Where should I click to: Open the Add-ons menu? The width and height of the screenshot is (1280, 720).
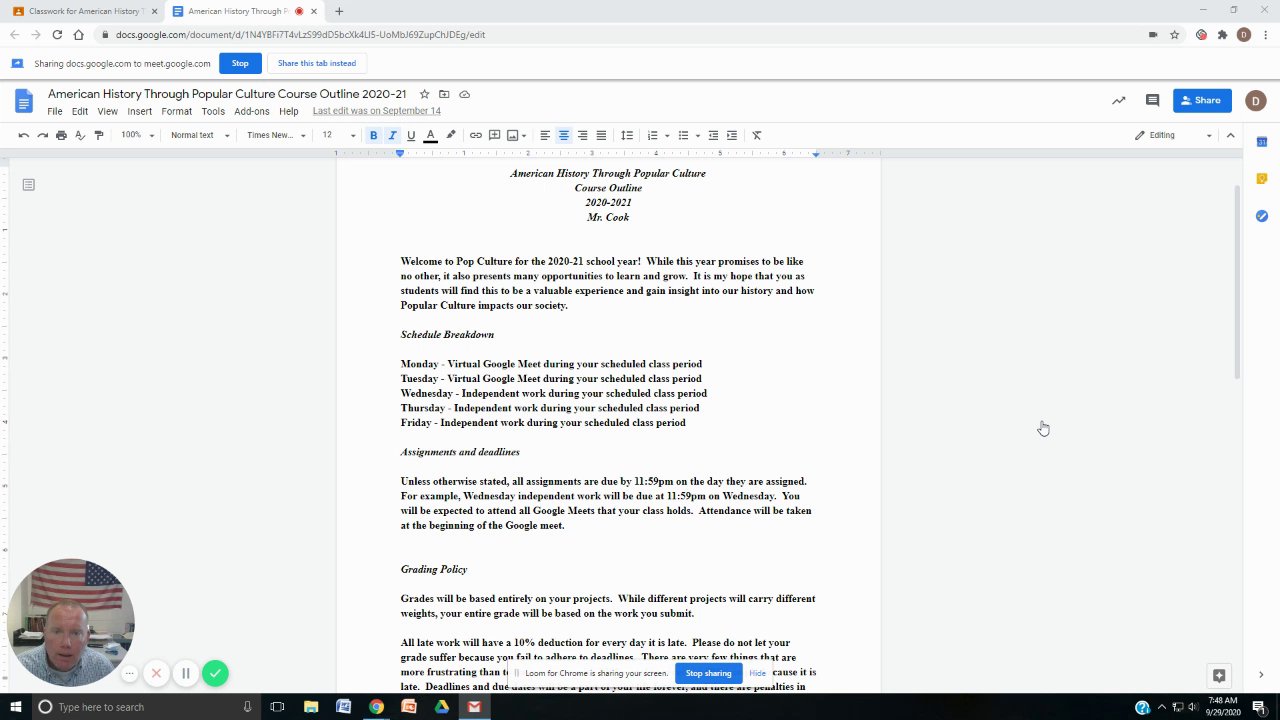coord(252,111)
